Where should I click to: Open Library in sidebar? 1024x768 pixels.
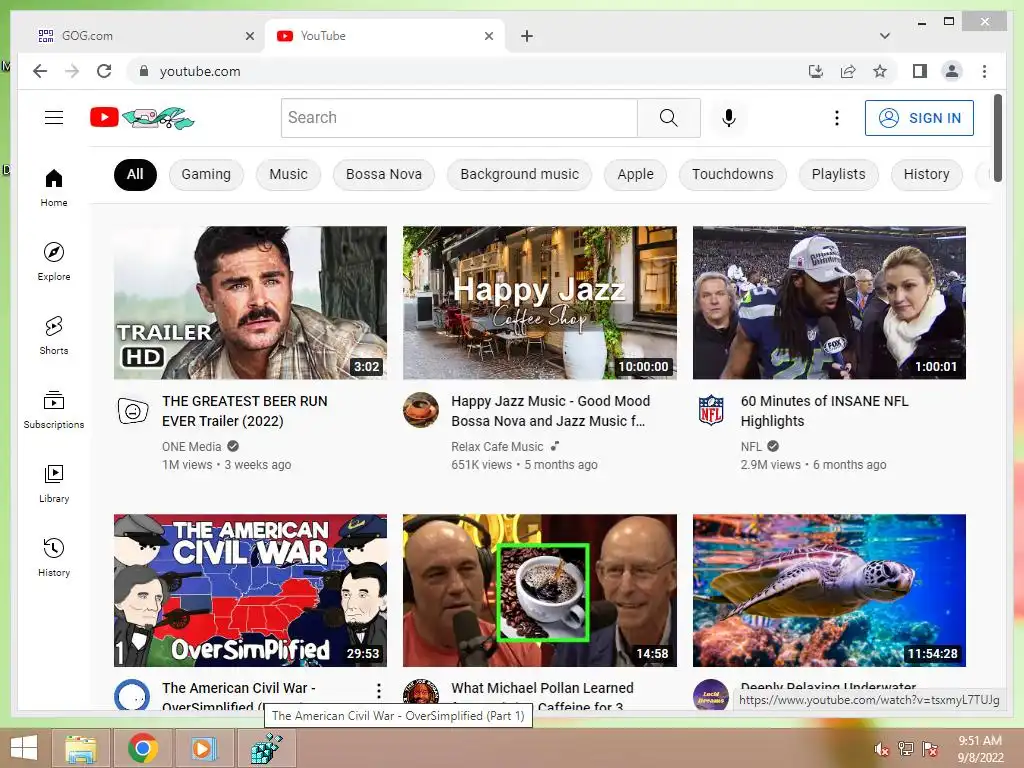(54, 483)
